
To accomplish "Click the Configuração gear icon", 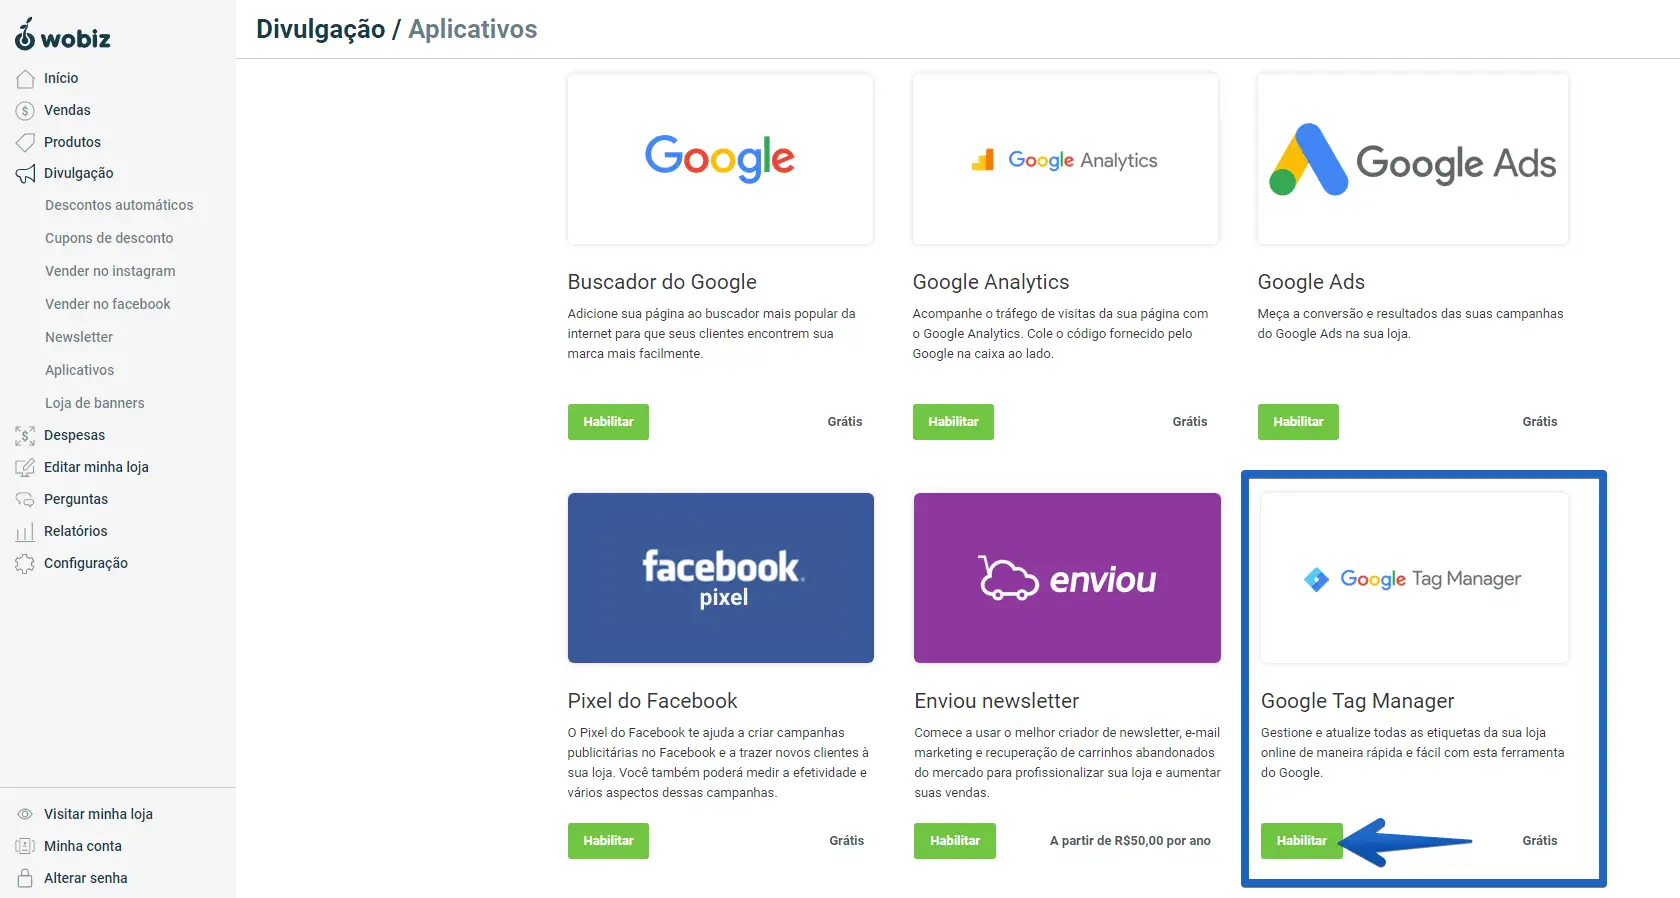I will [x=25, y=564].
